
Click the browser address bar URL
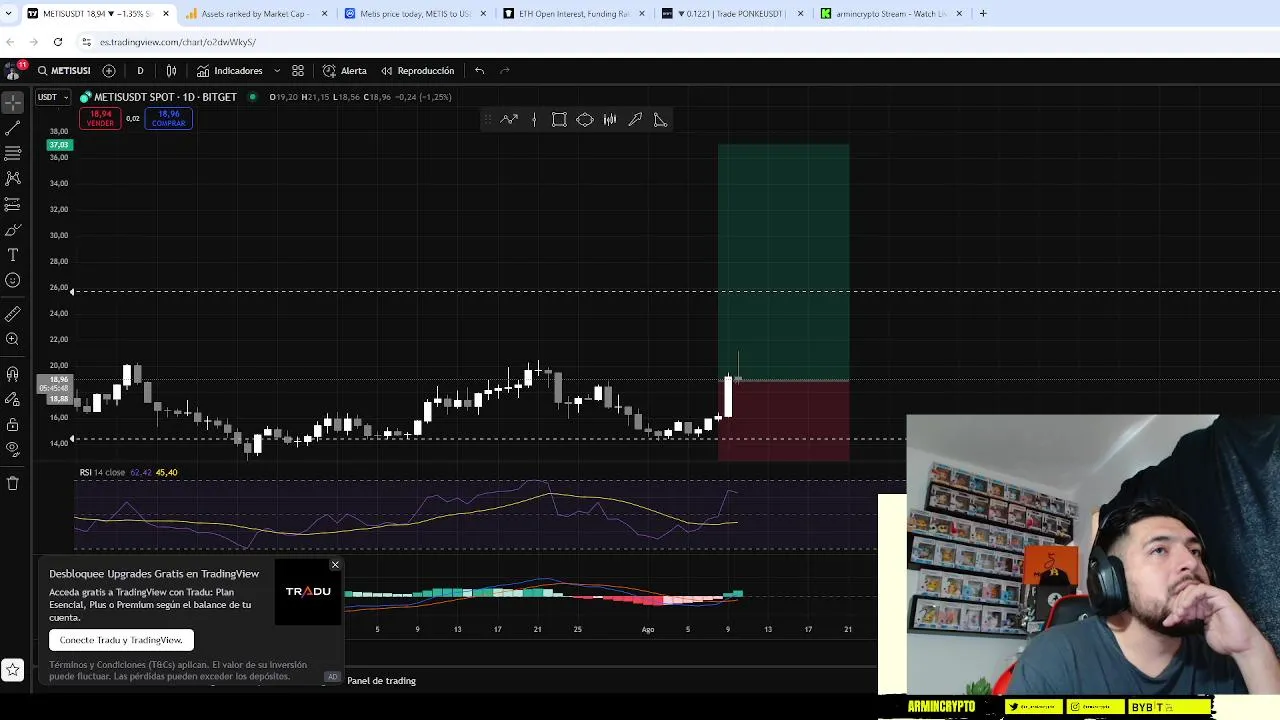click(178, 42)
